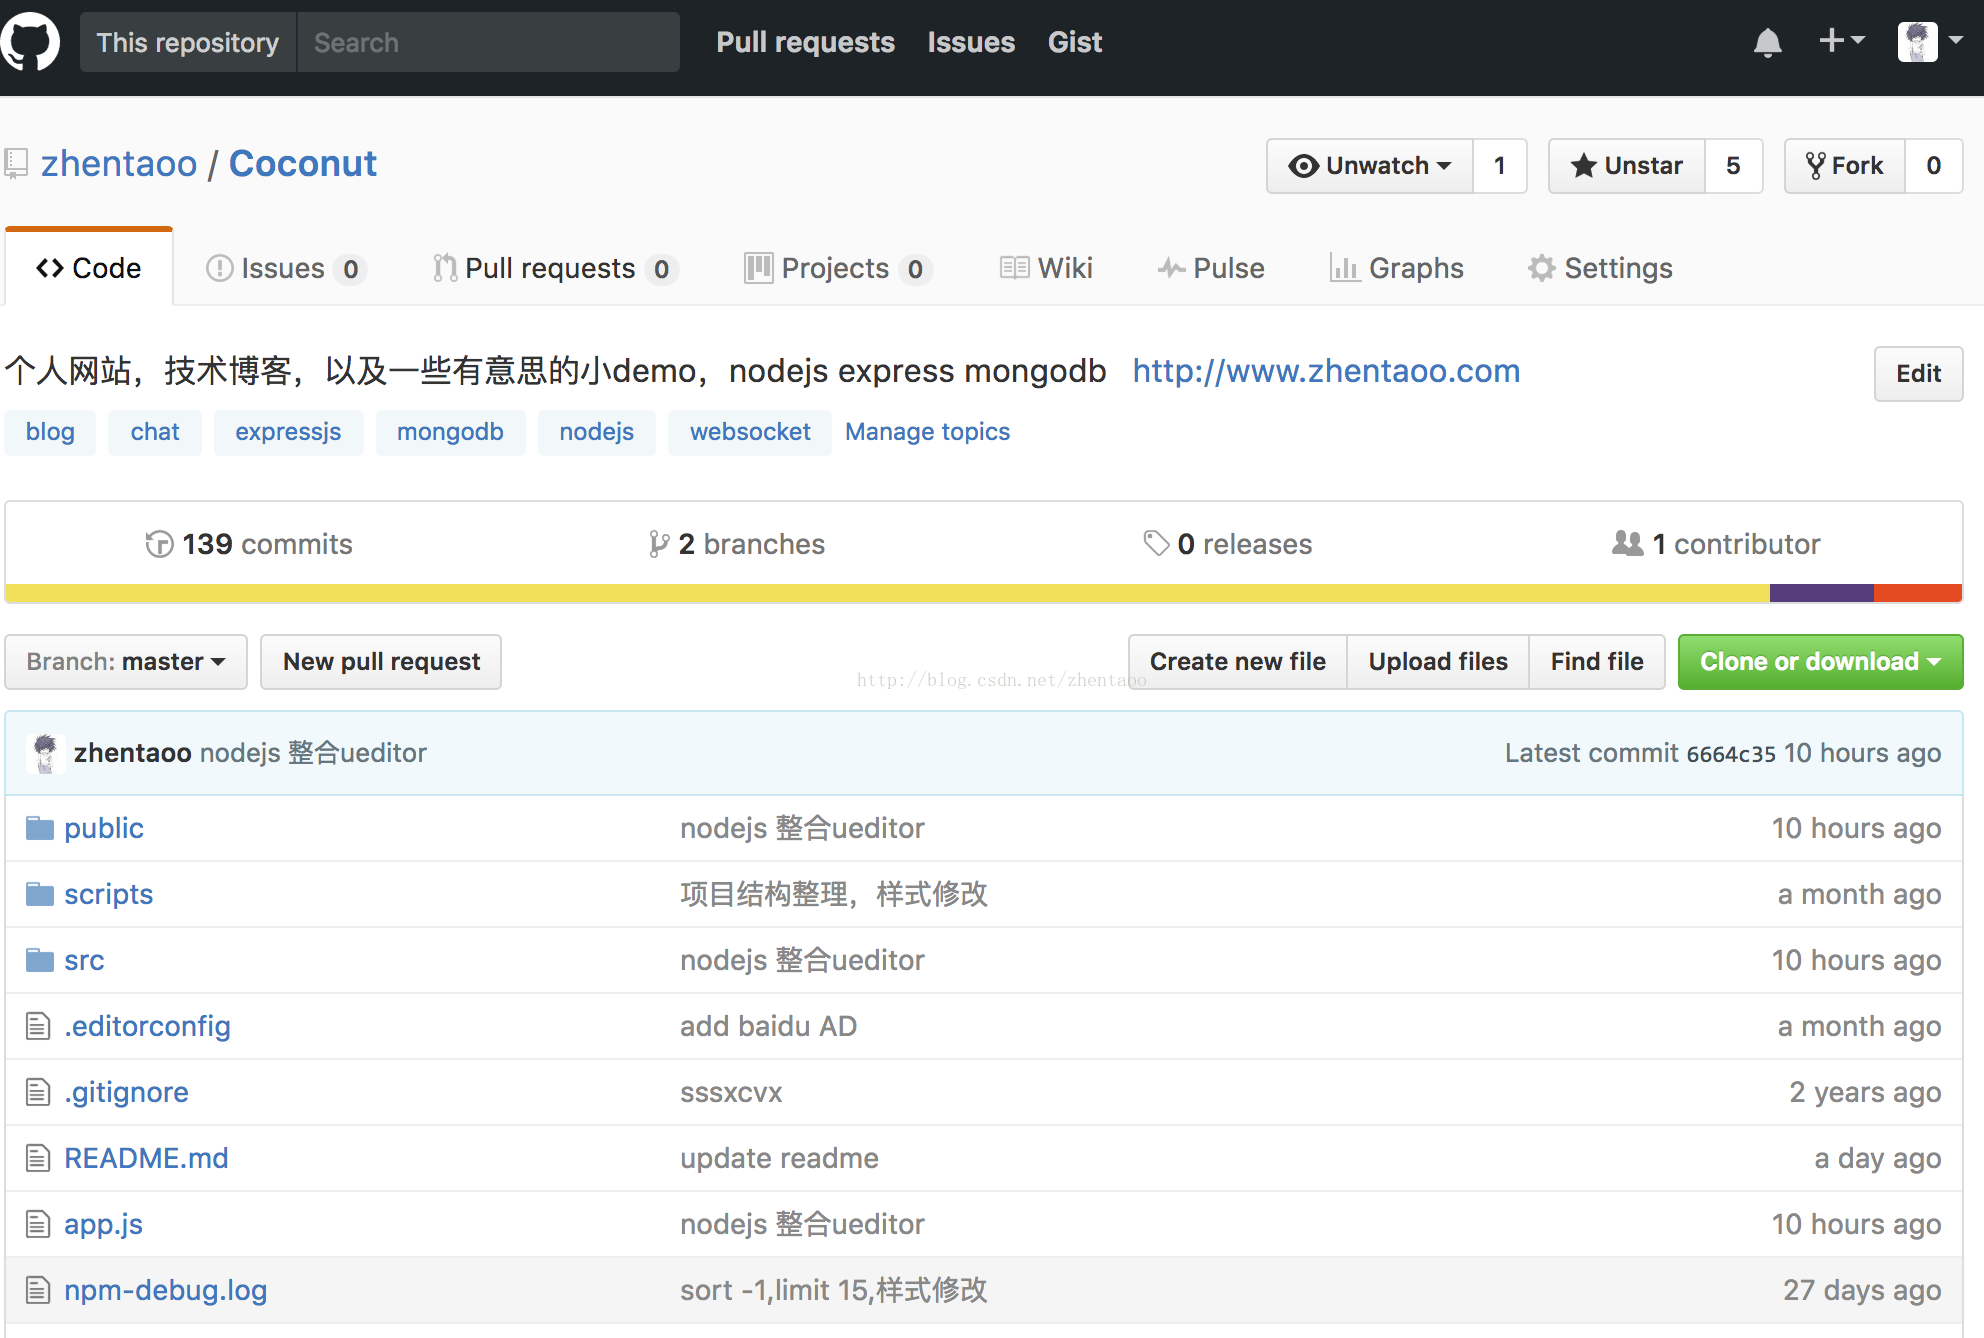Image resolution: width=1984 pixels, height=1338 pixels.
Task: Click the yellow language bar segment
Action: [888, 593]
